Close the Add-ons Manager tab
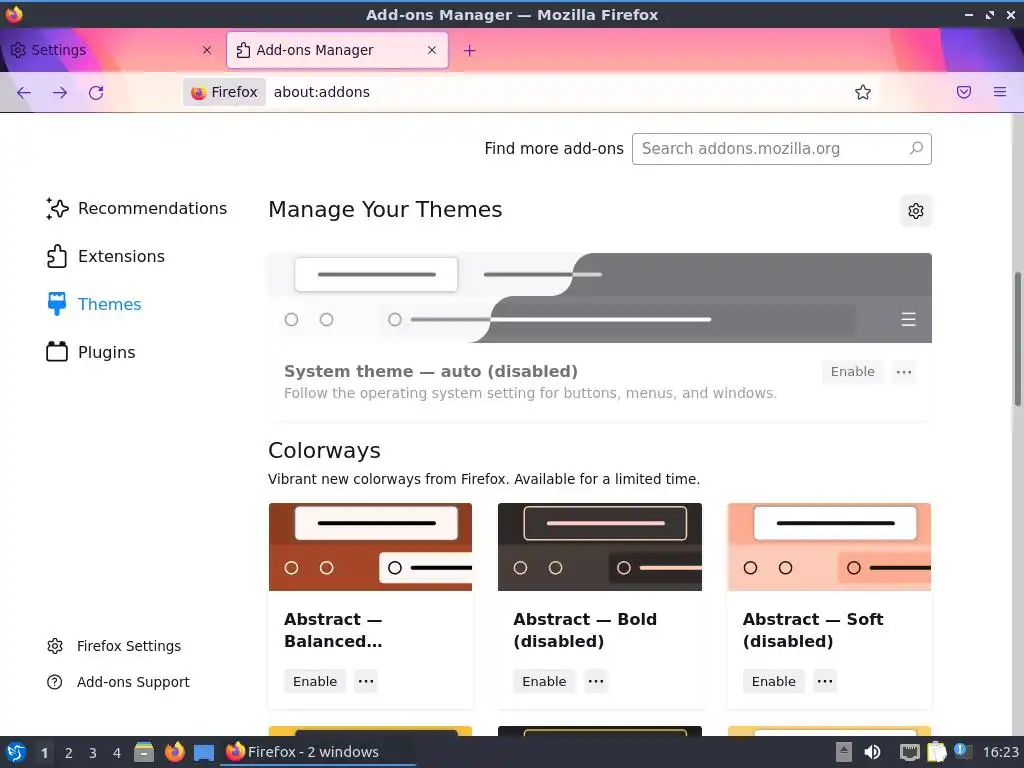The width and height of the screenshot is (1024, 768). coord(432,50)
